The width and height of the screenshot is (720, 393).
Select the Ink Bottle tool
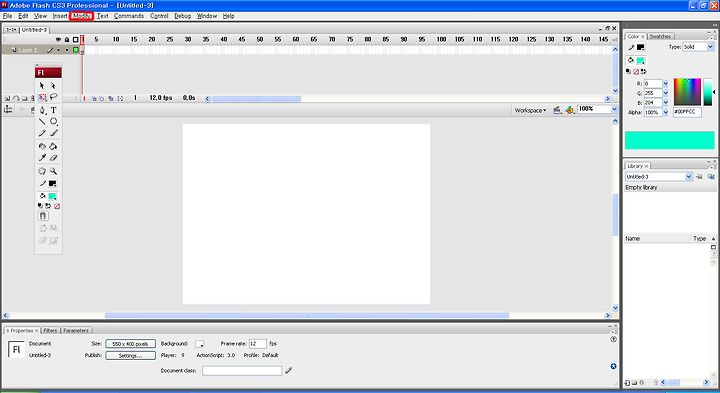tap(42, 146)
